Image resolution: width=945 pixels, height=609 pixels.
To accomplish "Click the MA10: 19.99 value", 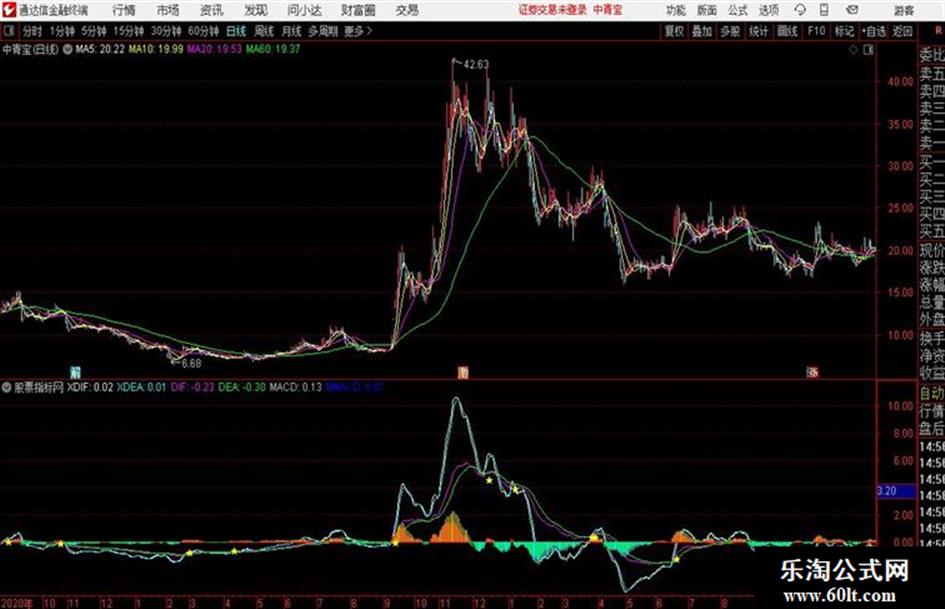I will tap(155, 49).
